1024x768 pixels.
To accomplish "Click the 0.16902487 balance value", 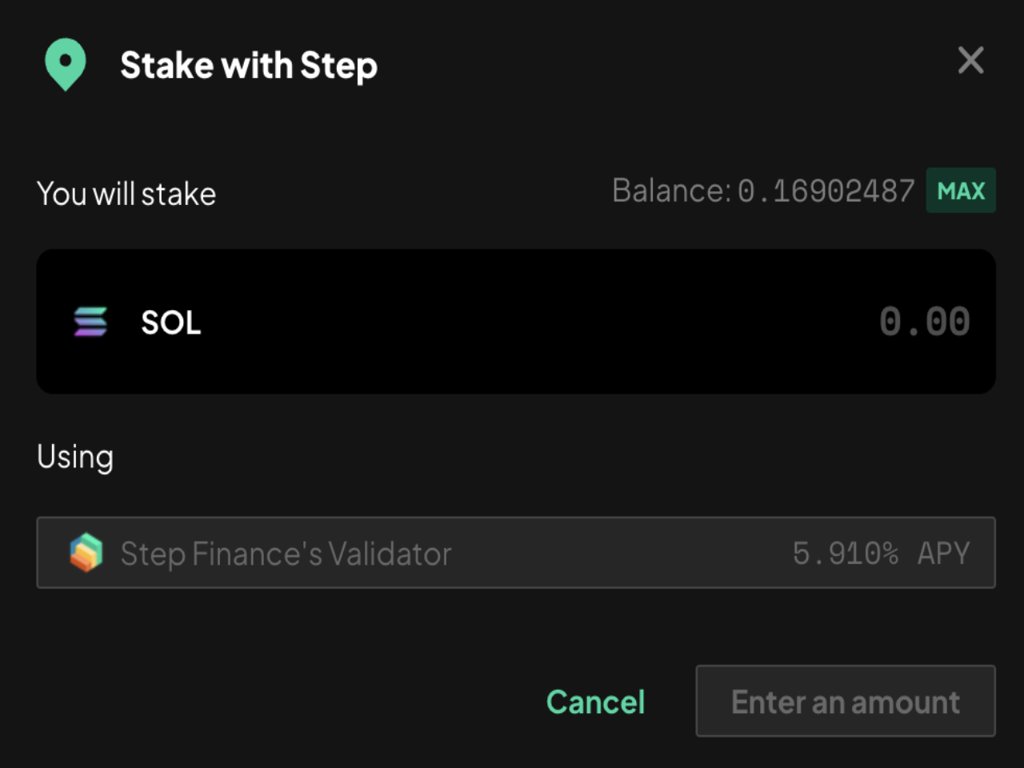I will [x=826, y=191].
